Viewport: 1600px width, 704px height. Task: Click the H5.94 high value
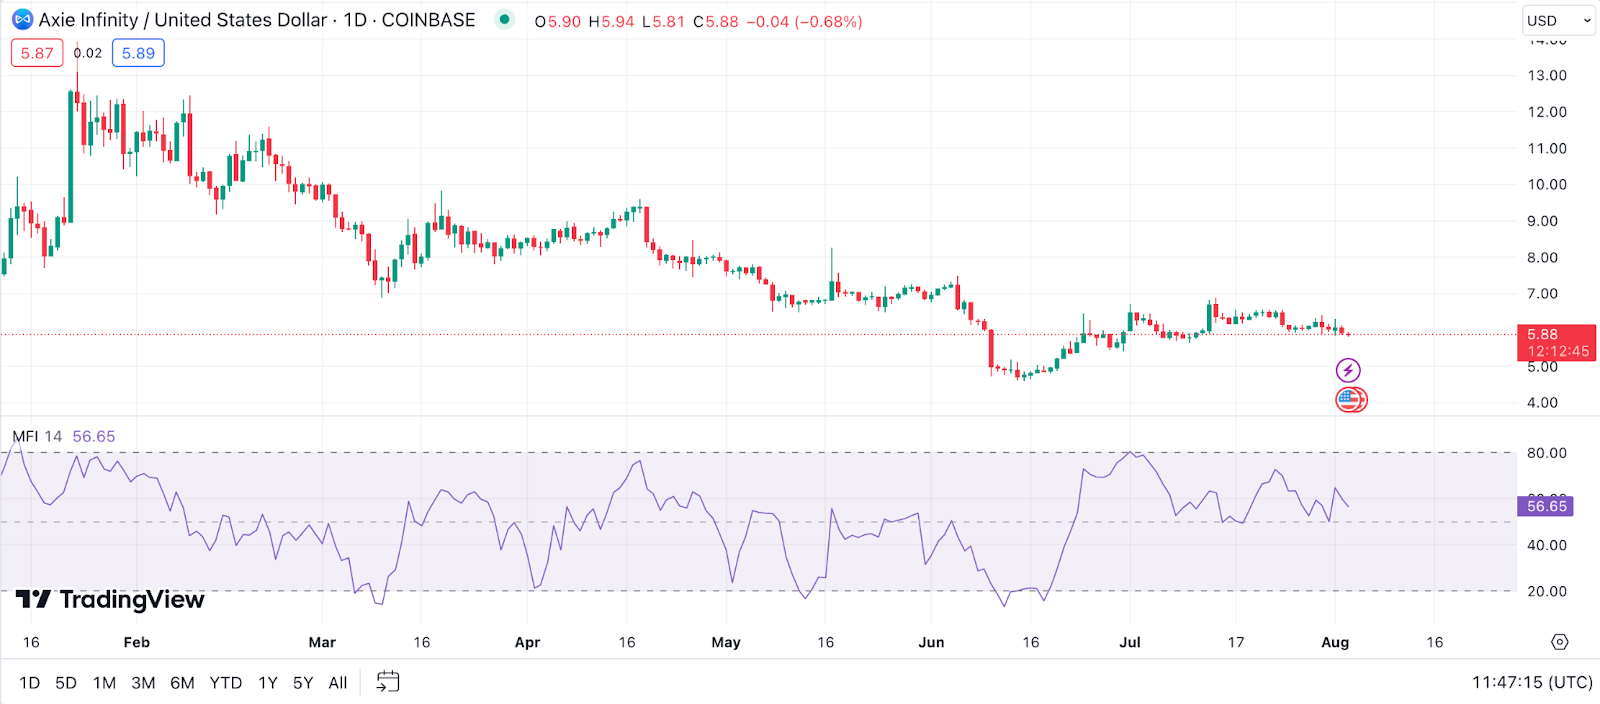(611, 21)
